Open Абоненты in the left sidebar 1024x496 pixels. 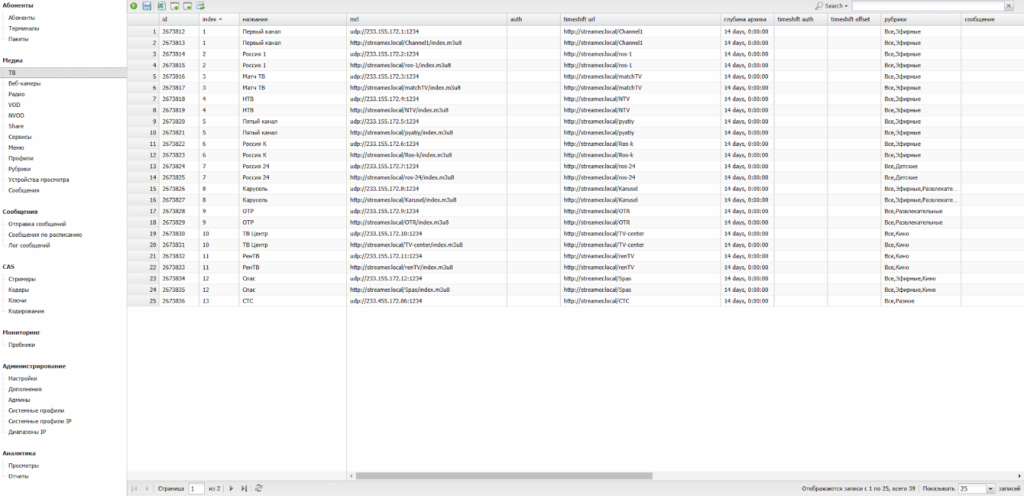coord(22,18)
